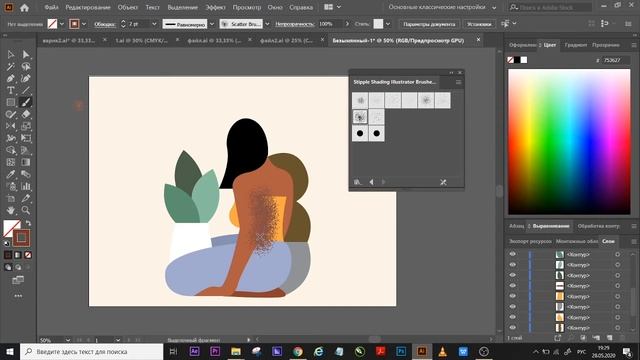Select the Eyedropper tool
This screenshot has width=640, height=360.
[x=11, y=174]
